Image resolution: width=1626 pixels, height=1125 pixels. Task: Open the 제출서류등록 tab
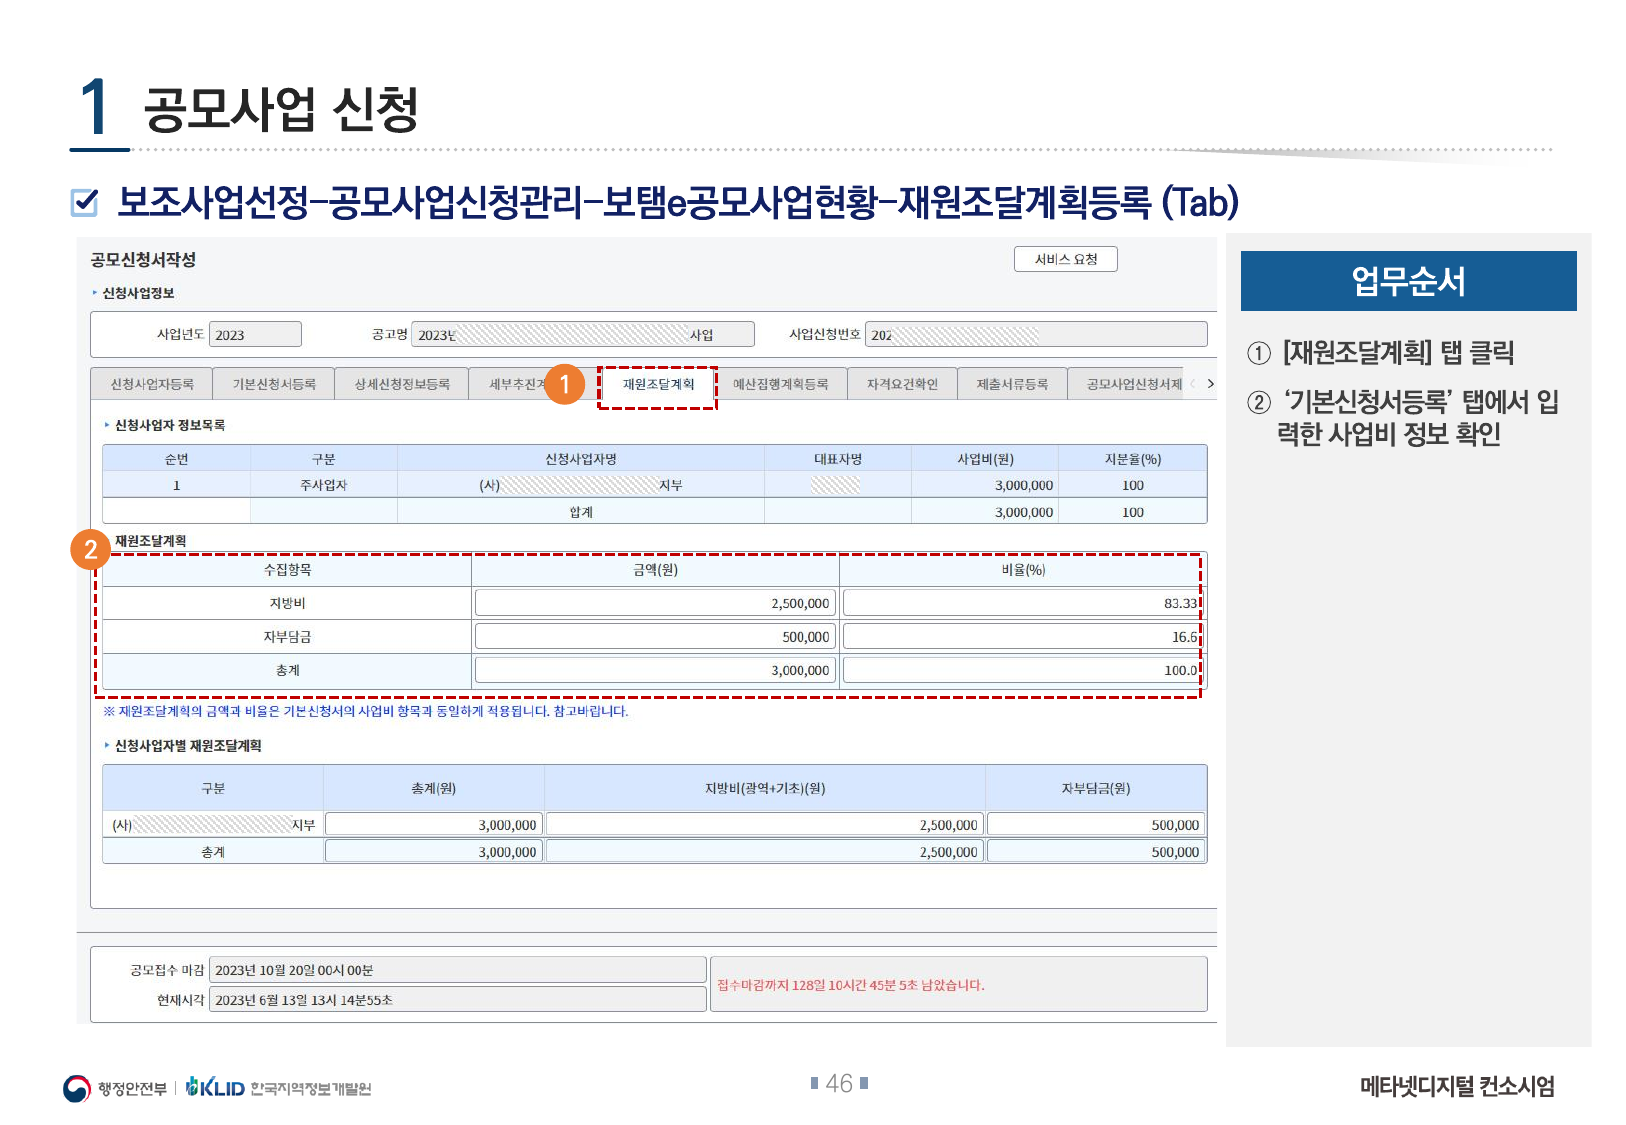(1012, 385)
